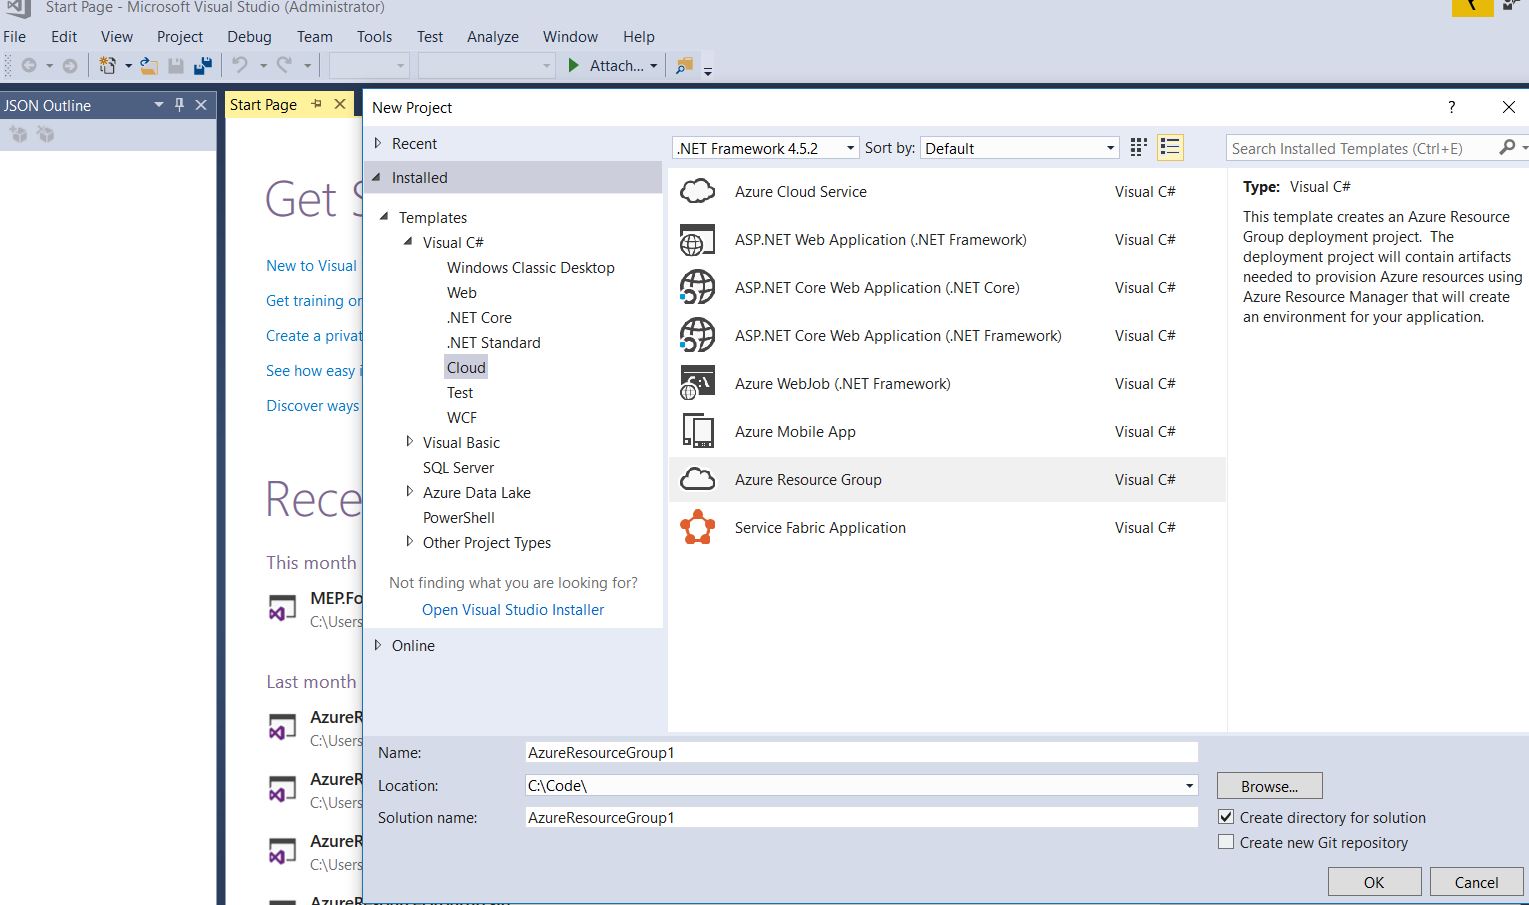Close the Start Page tab
1529x905 pixels.
coord(340,104)
